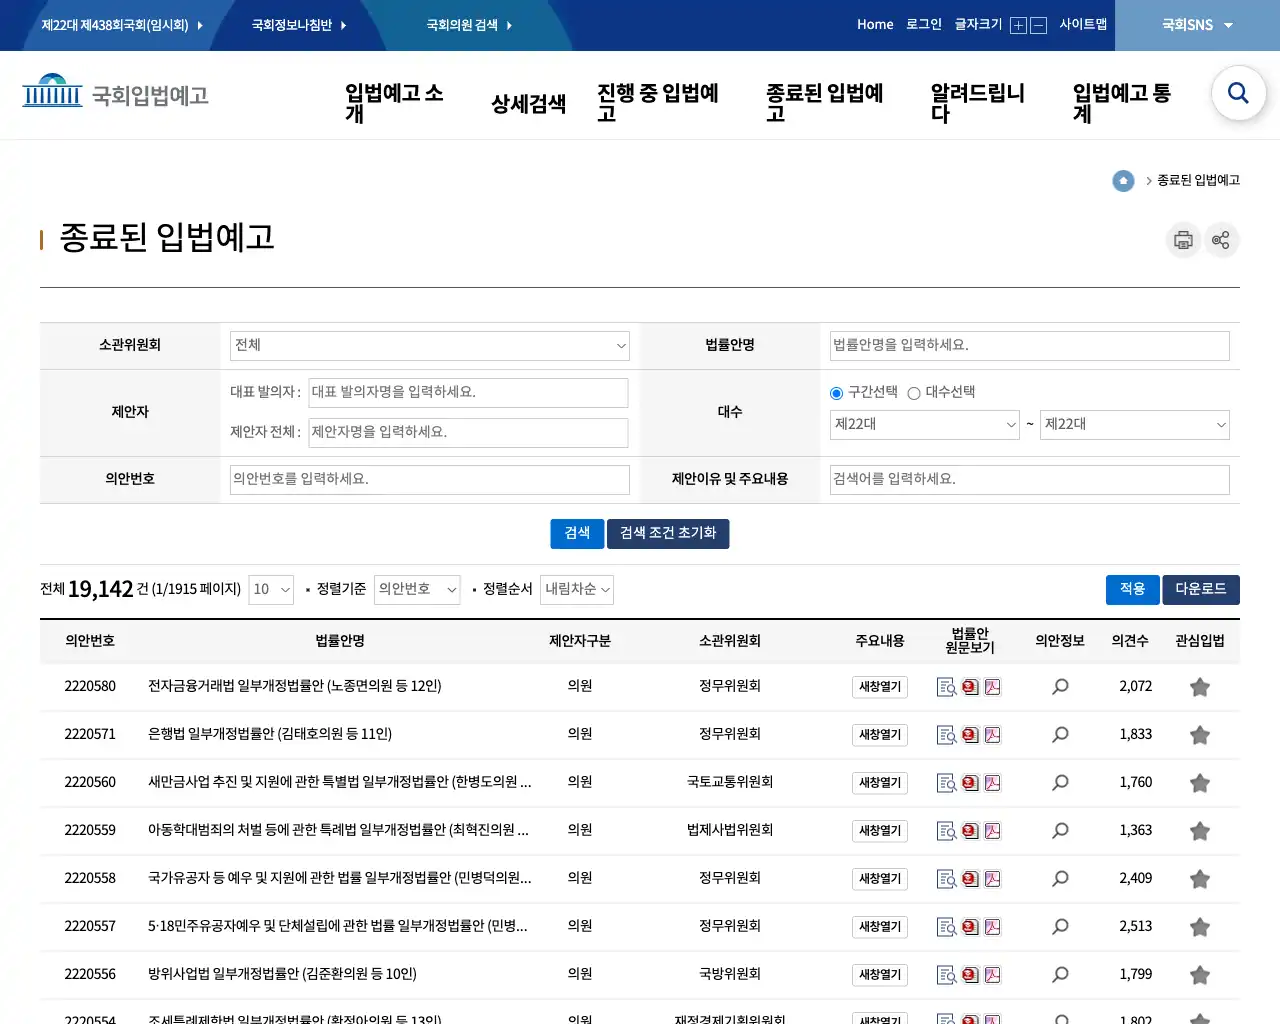The height and width of the screenshot is (1024, 1280).
Task: View bill text viewer for bill 2220557
Action: tap(946, 927)
